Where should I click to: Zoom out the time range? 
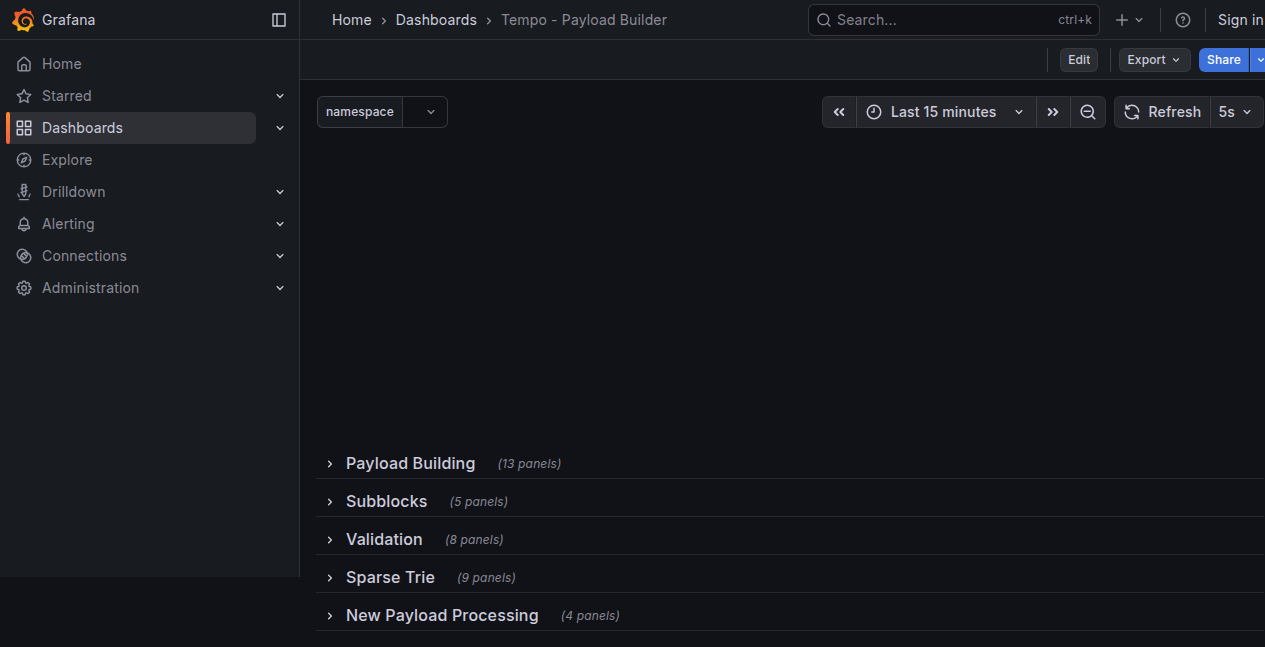[1088, 112]
